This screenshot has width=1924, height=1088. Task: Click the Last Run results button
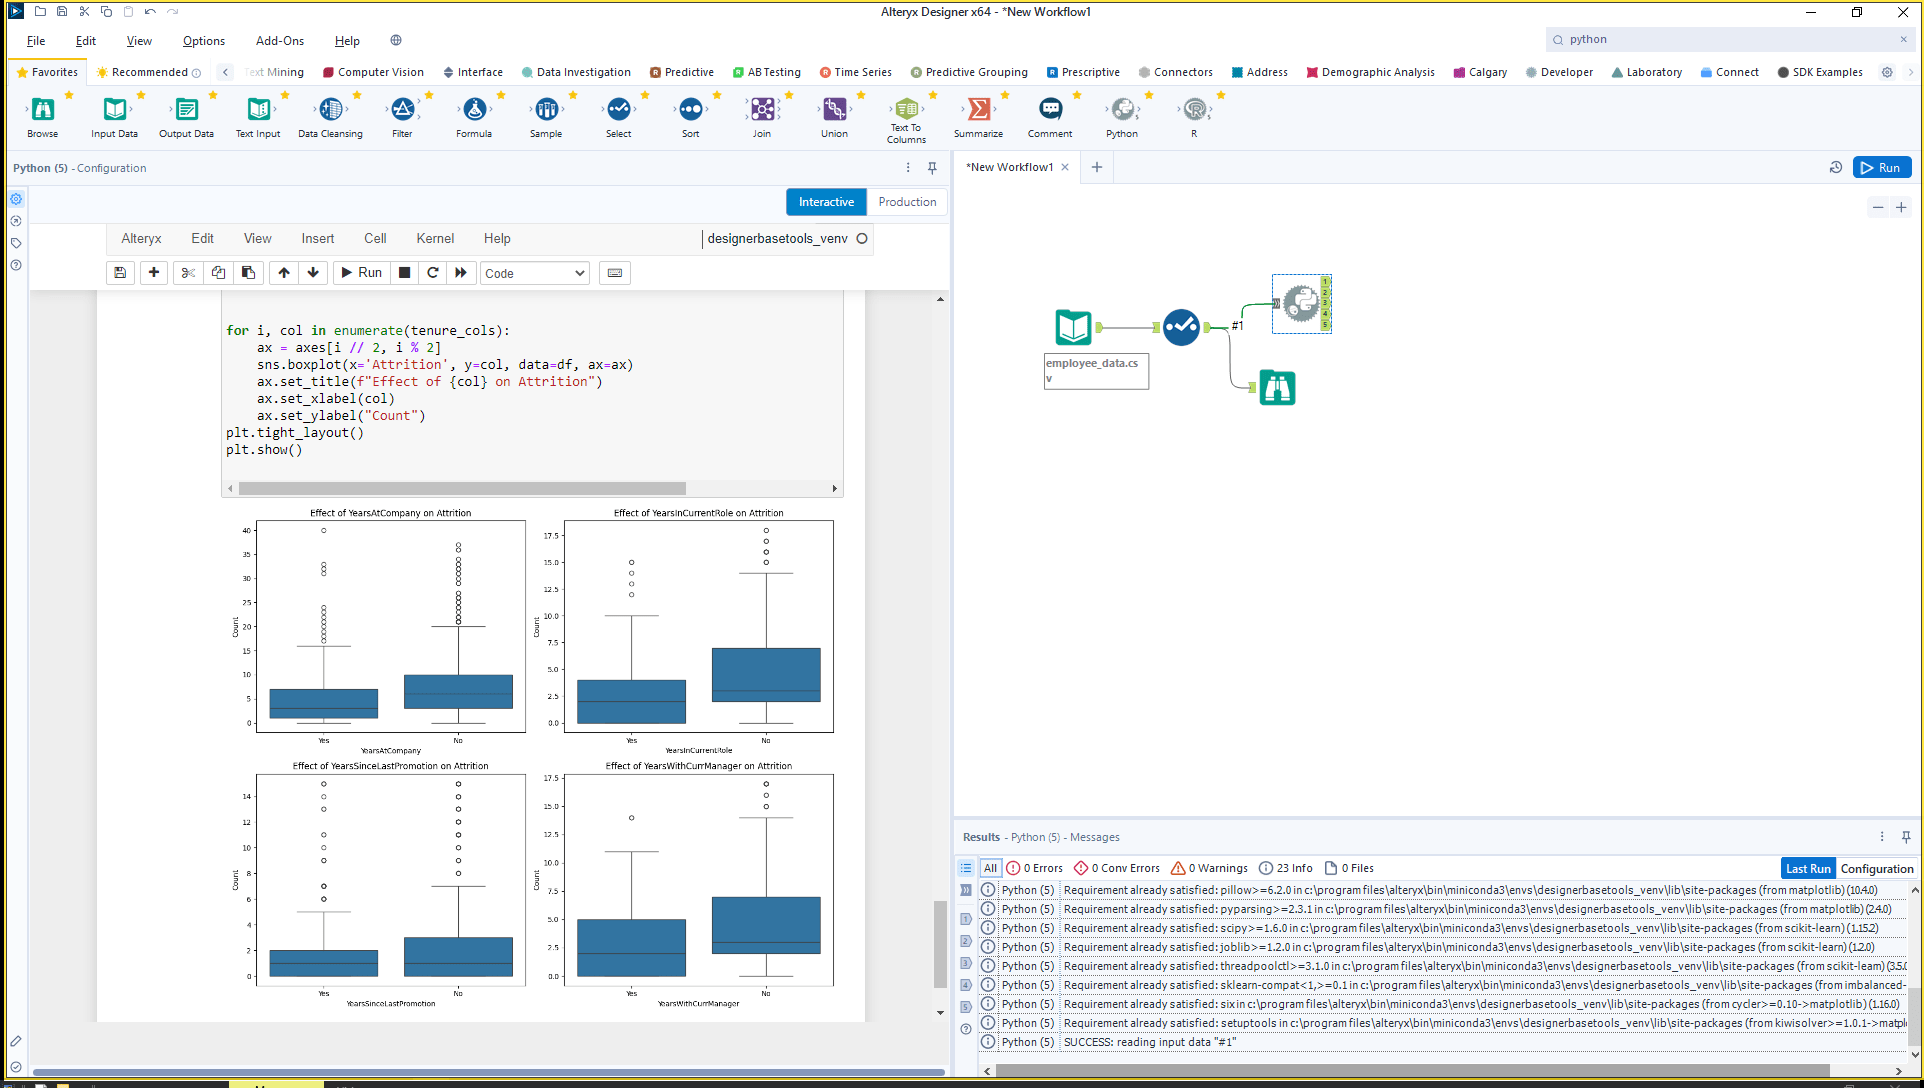click(1807, 868)
